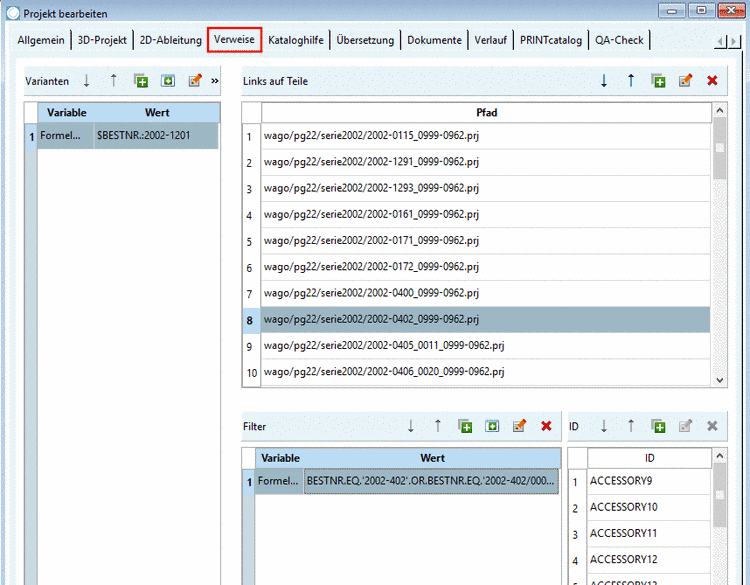Viewport: 750px width, 585px height.
Task: Edit ID entry in ID toolbar
Action: tap(685, 426)
